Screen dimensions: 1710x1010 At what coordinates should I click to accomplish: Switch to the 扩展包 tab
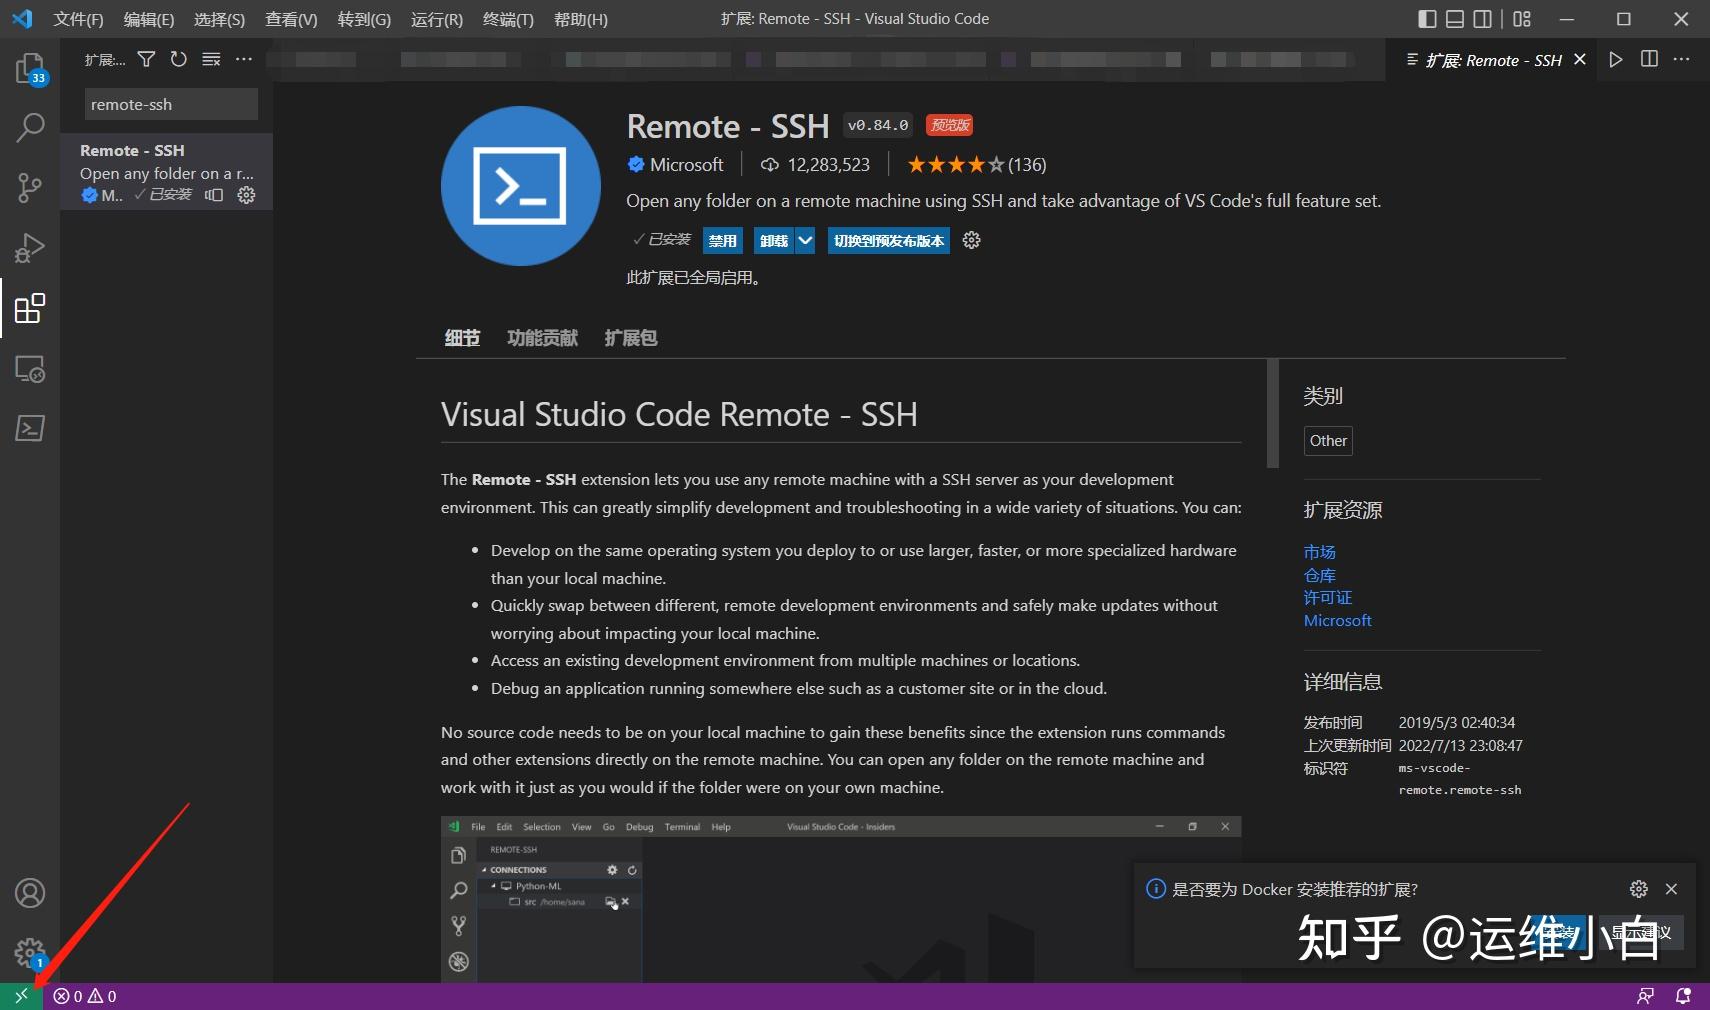click(x=631, y=338)
